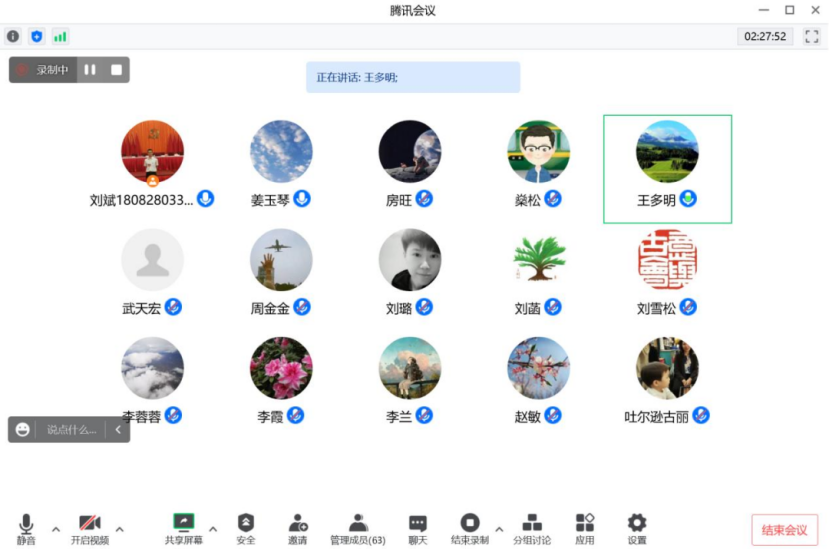
Task: Expand share screen options arrow
Action: click(x=213, y=529)
